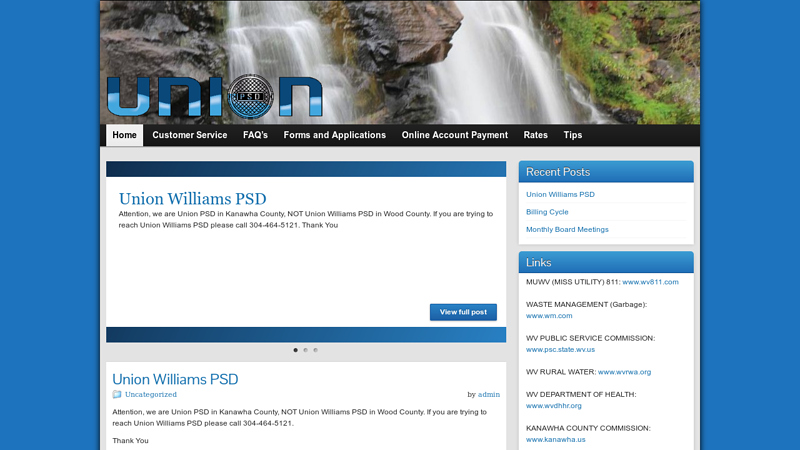Click the admin author link
This screenshot has height=450, width=800.
pos(489,395)
